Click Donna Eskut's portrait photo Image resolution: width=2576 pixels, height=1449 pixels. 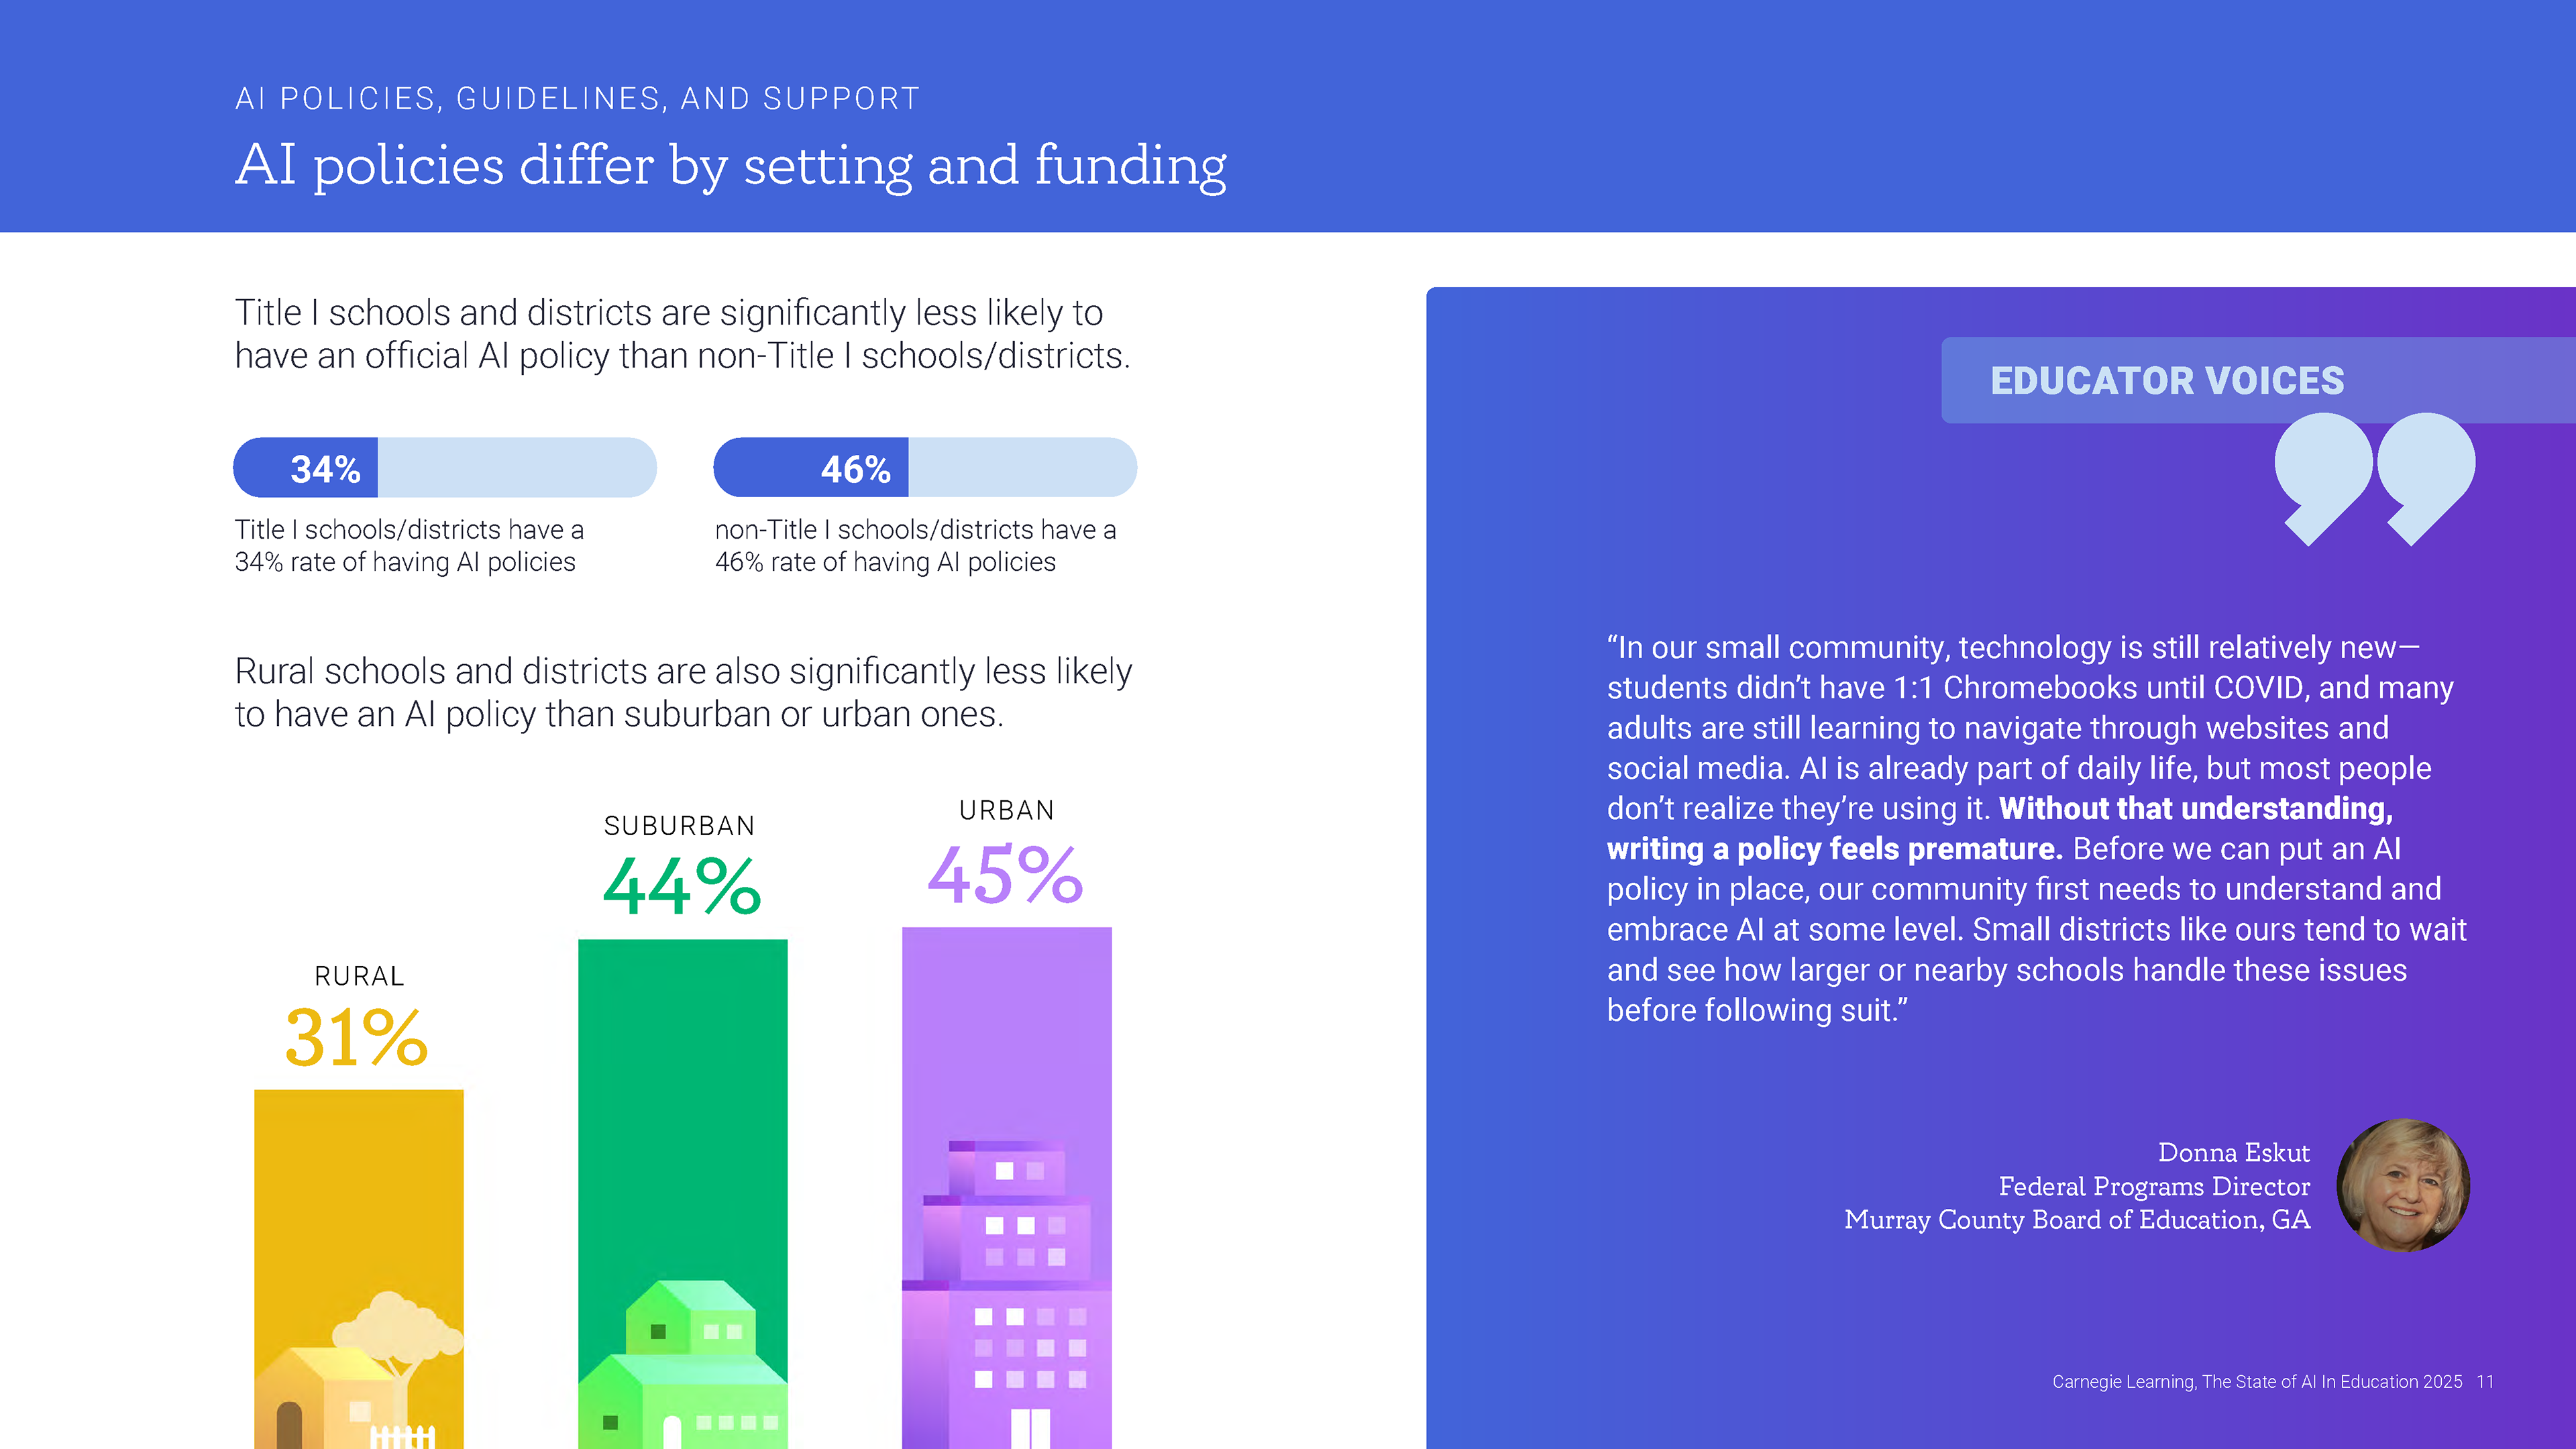click(2403, 1185)
